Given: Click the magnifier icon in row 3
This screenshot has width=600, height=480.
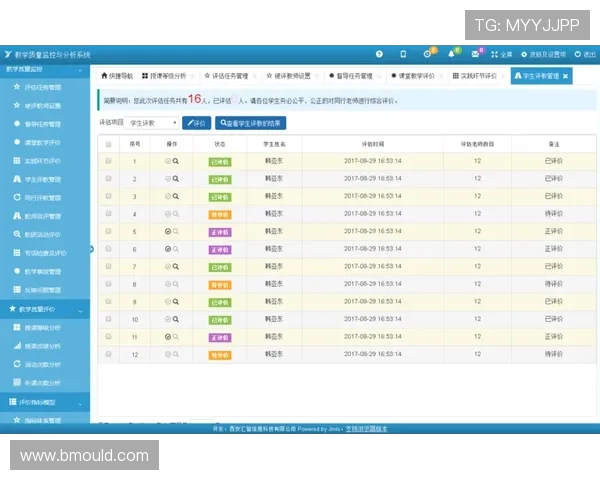Looking at the screenshot, I should pyautogui.click(x=176, y=196).
